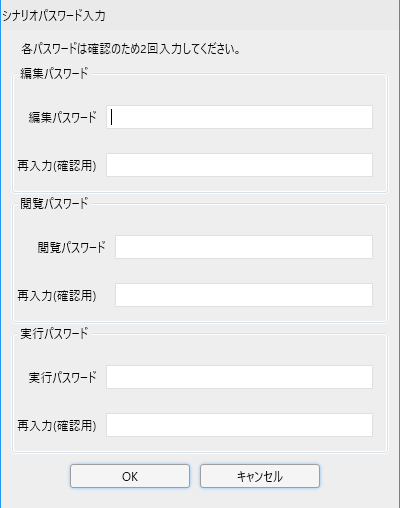Click the 閲覧パスワード text input box
400x508 pixels.
pyautogui.click(x=244, y=247)
